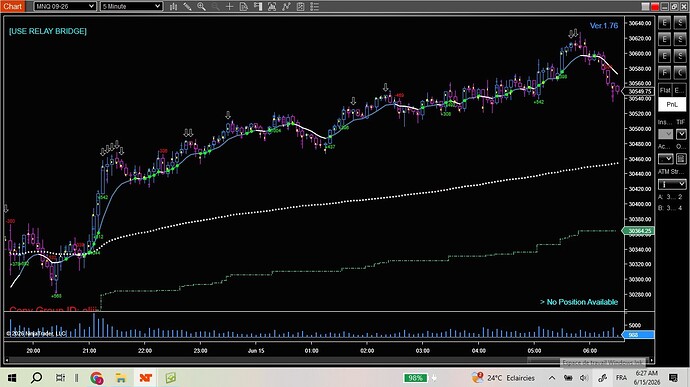Open the strategies toolbar icon

click(301, 7)
